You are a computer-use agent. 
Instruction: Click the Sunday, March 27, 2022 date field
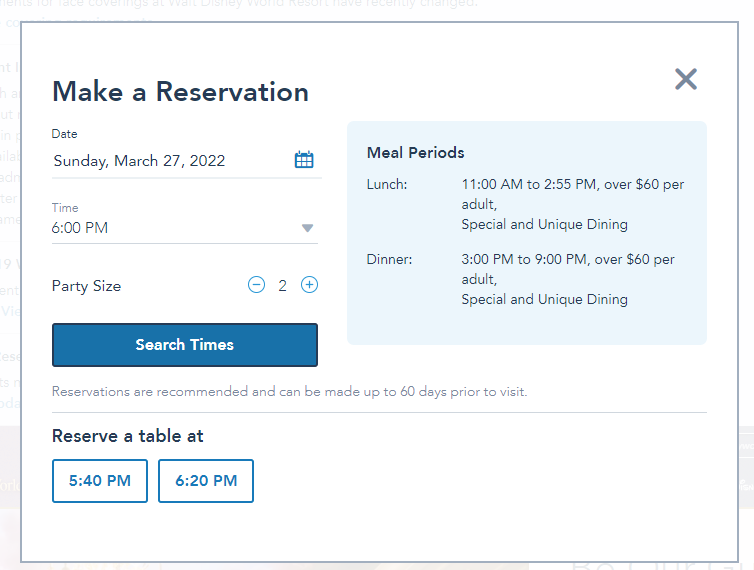pyautogui.click(x=140, y=161)
